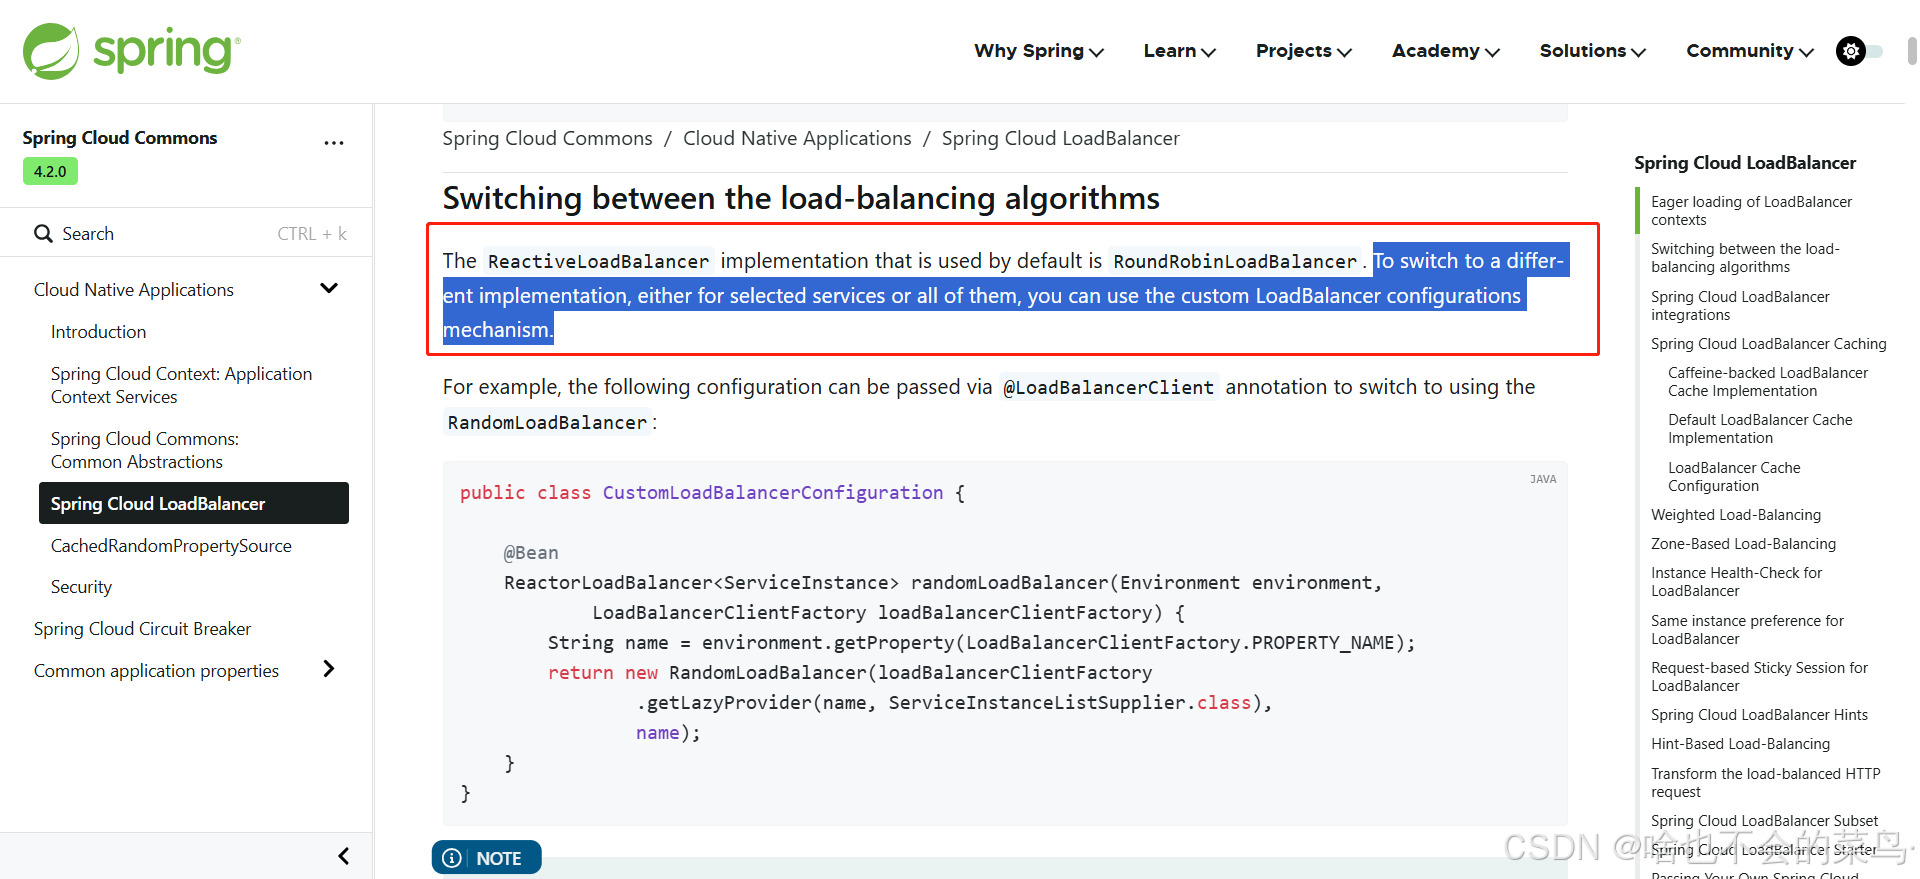Go to Spring Cloud LoadBalancer Caching

[x=1768, y=344]
